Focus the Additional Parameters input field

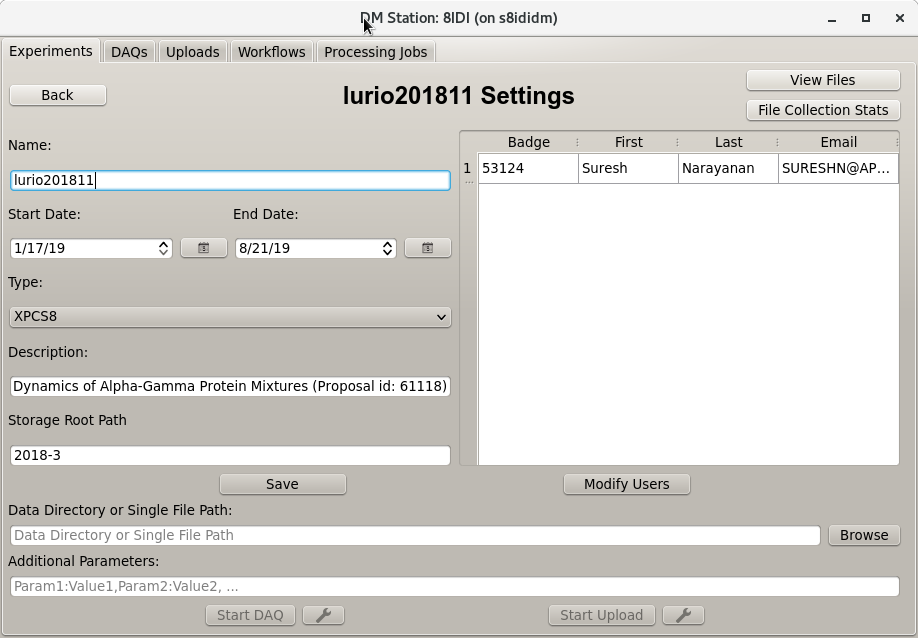point(454,587)
